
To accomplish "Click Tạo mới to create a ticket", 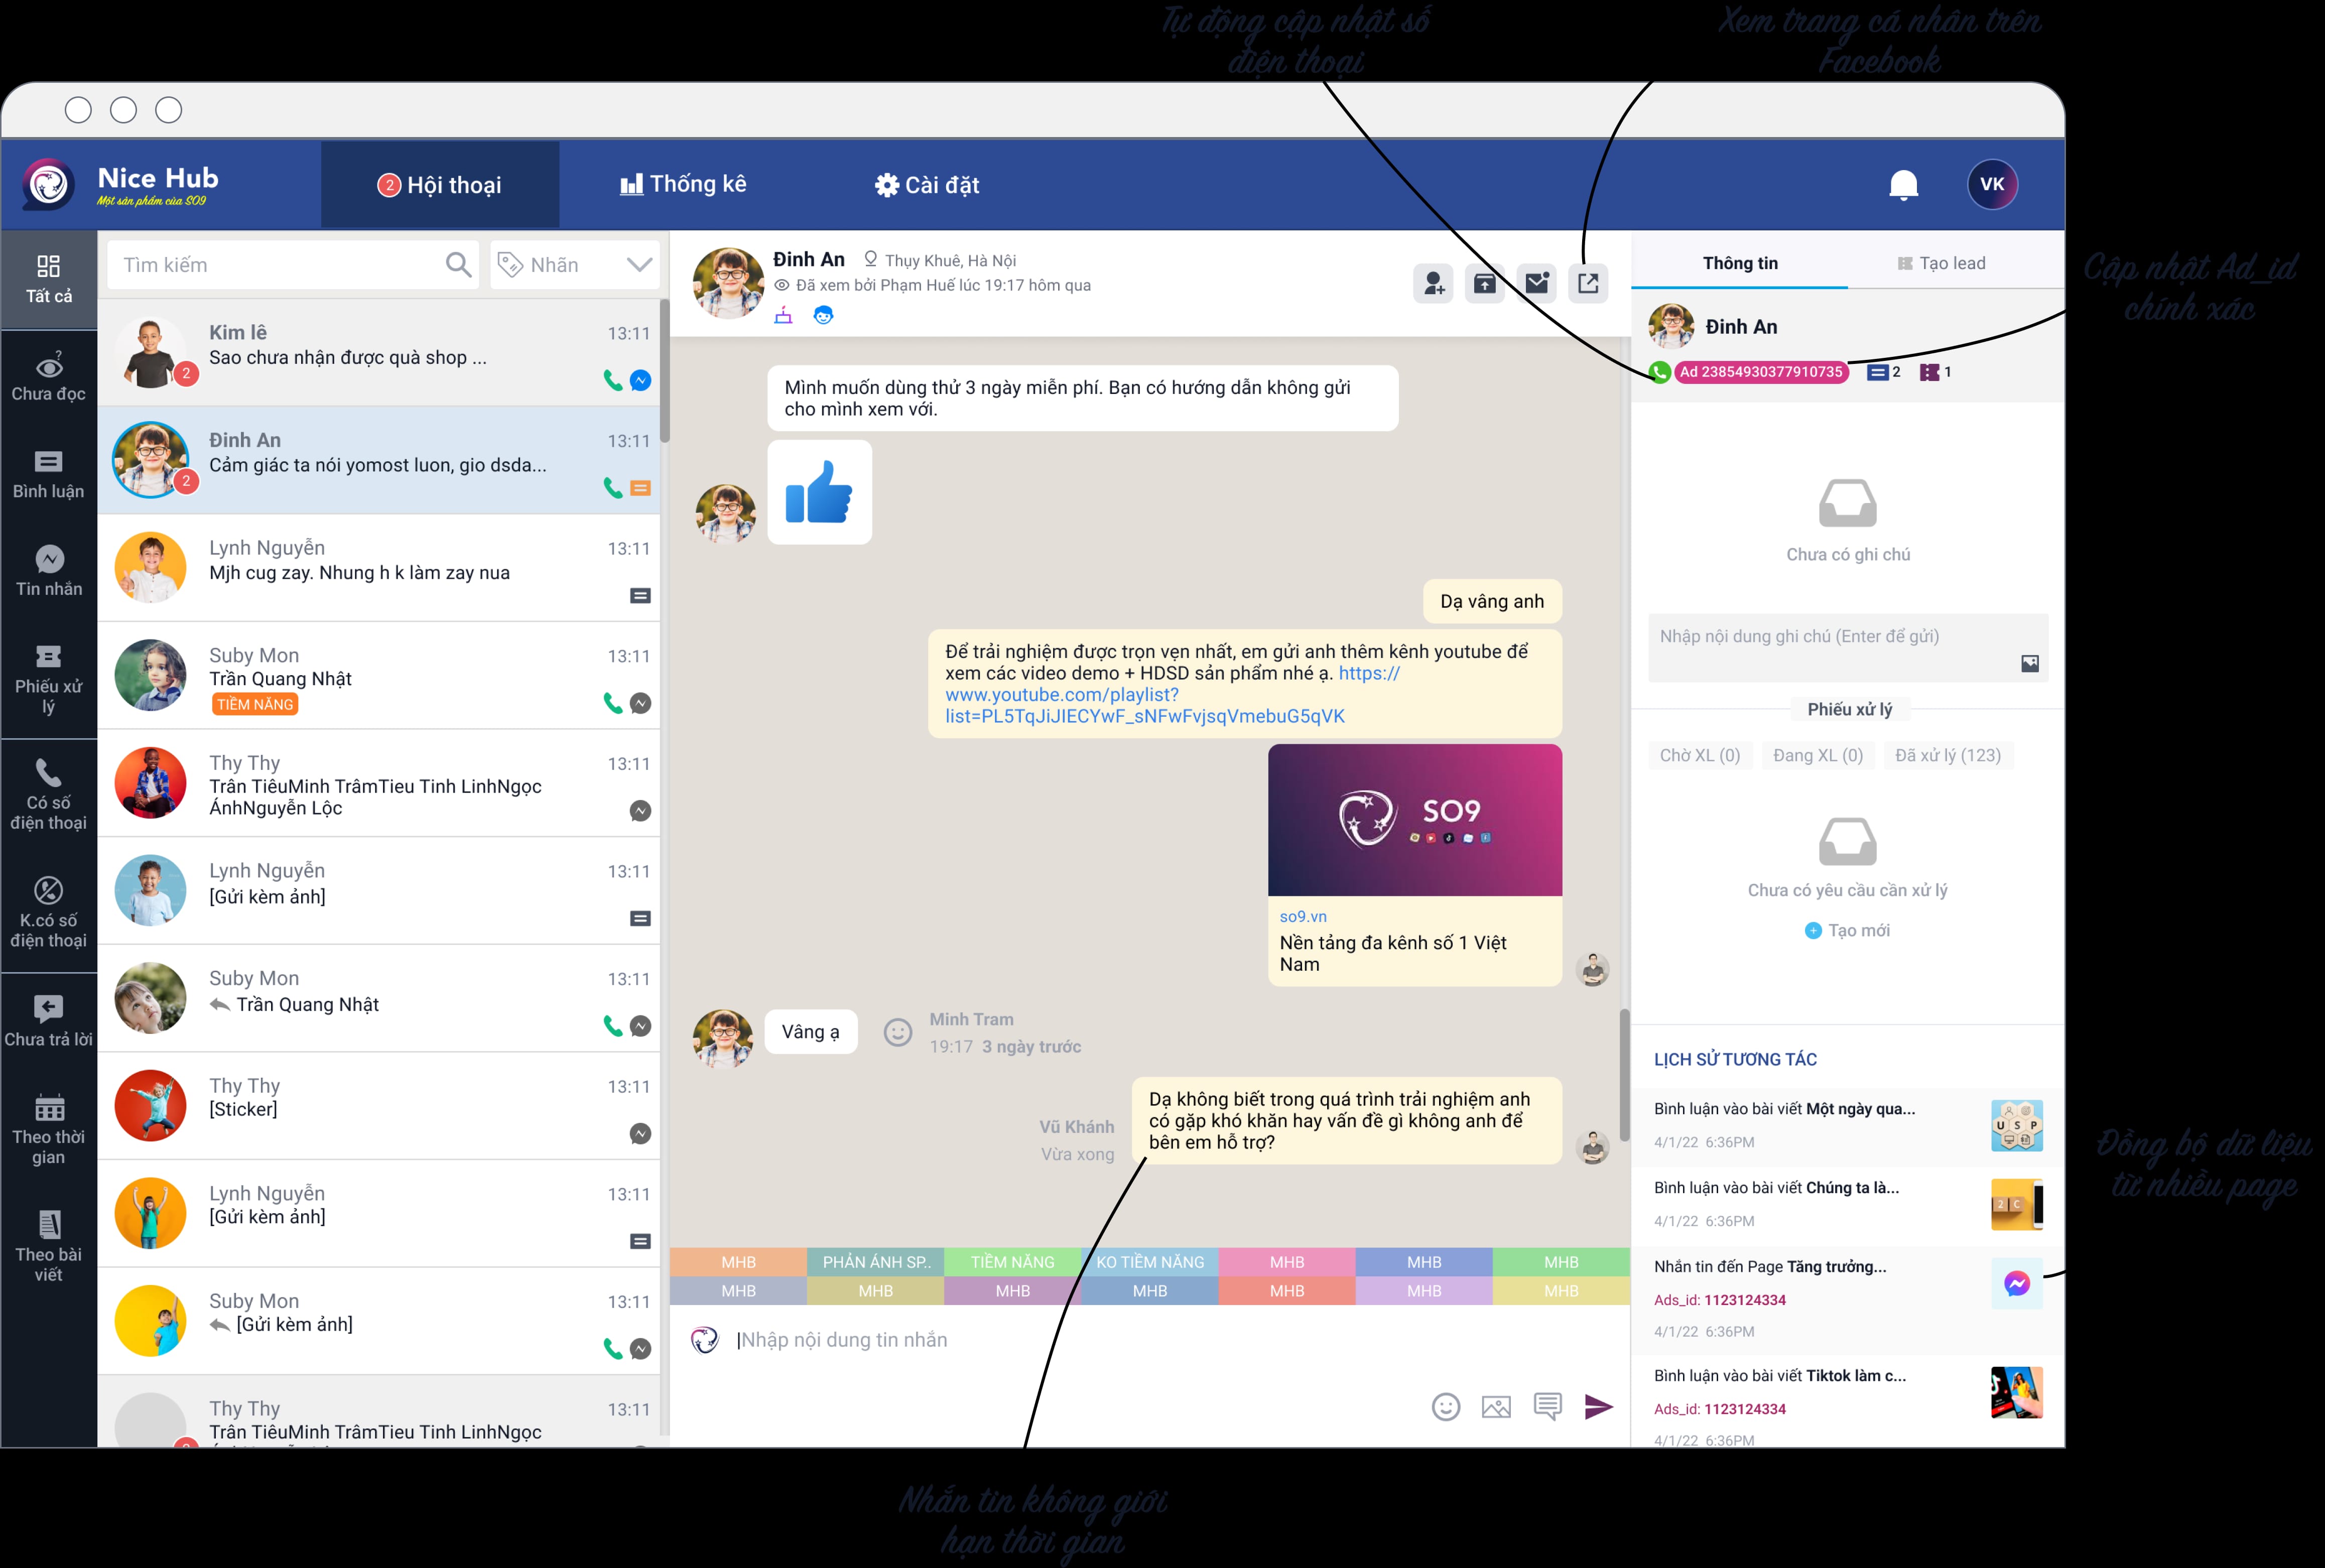I will point(1847,931).
